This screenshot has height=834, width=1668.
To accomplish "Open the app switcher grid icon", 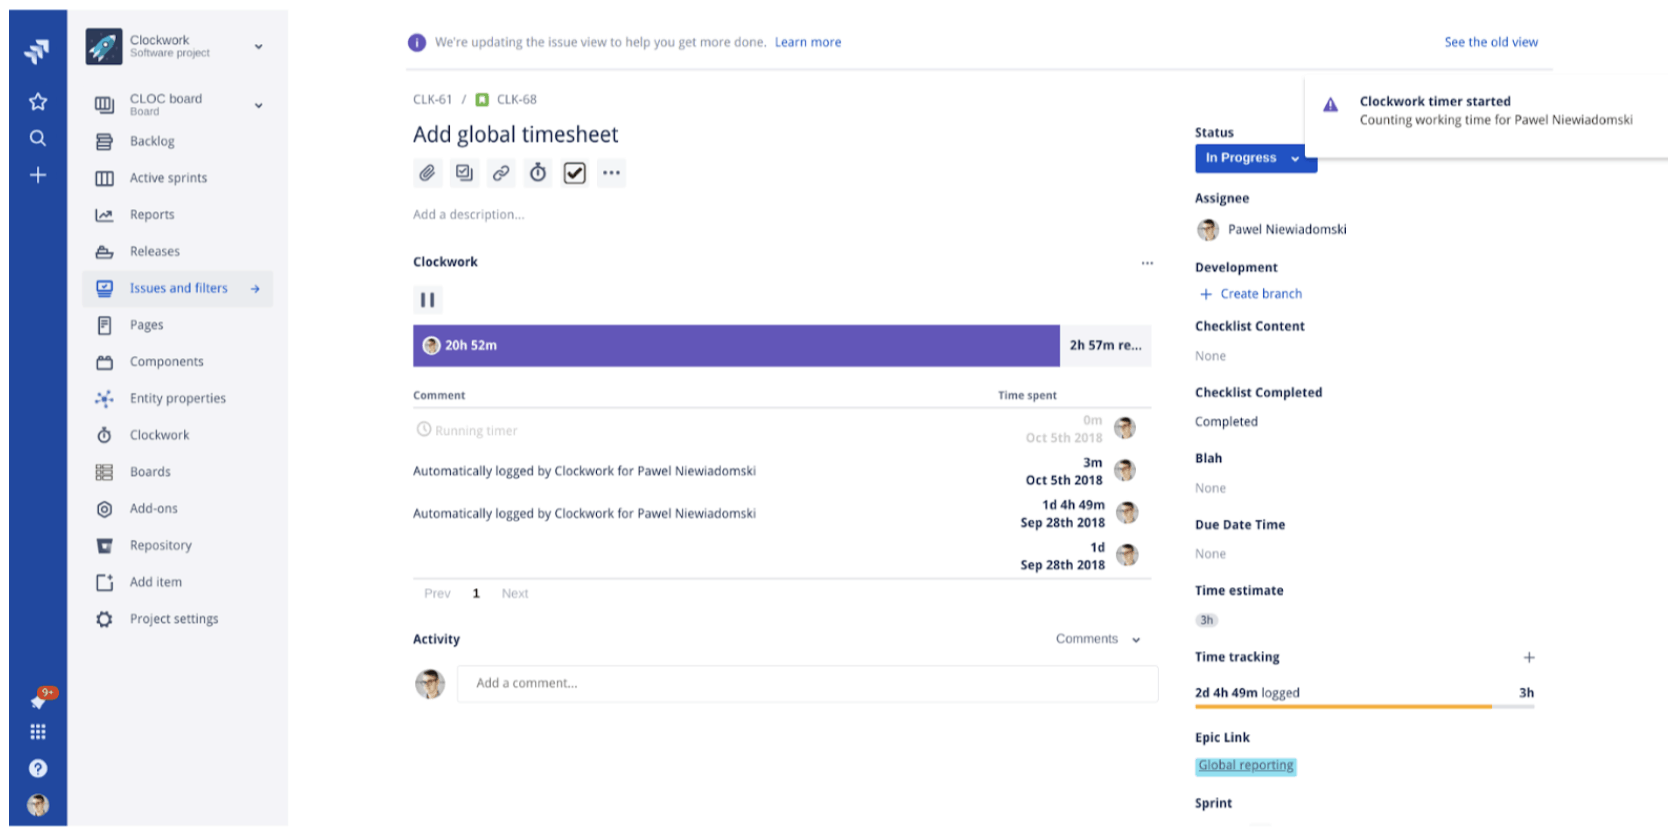I will tap(38, 732).
